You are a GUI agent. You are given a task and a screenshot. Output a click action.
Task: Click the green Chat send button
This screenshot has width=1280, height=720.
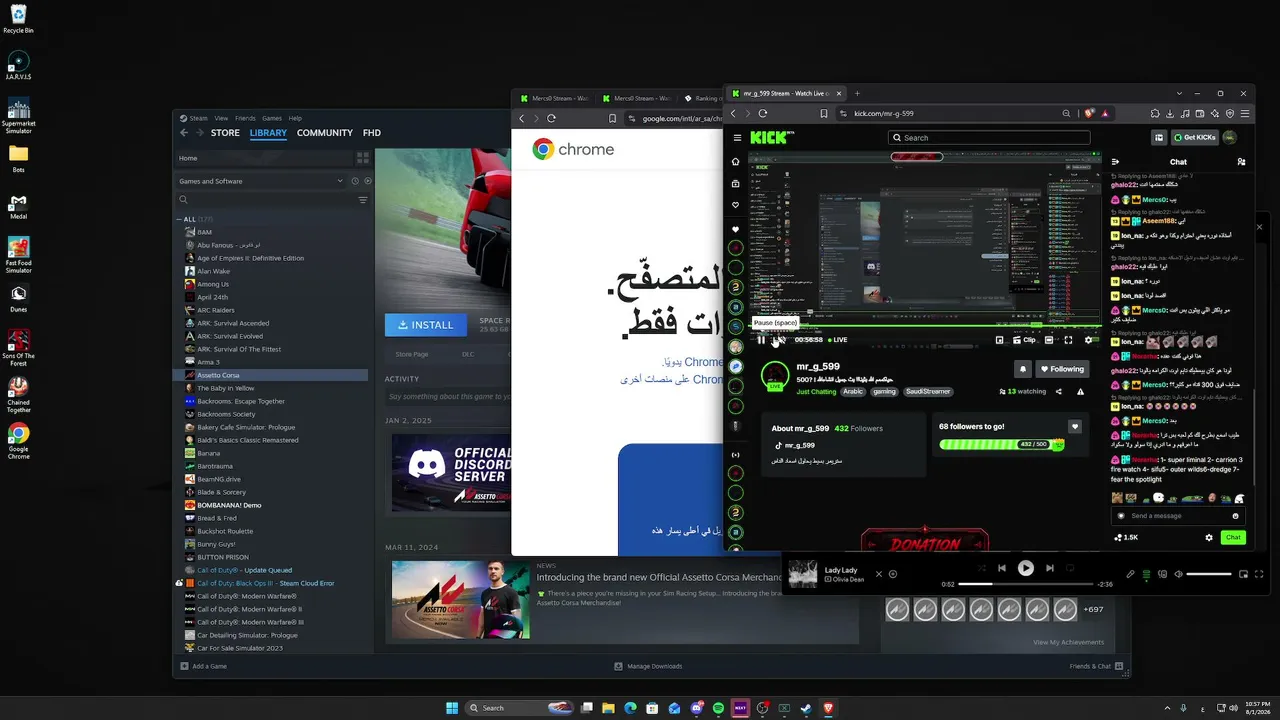(x=1233, y=537)
